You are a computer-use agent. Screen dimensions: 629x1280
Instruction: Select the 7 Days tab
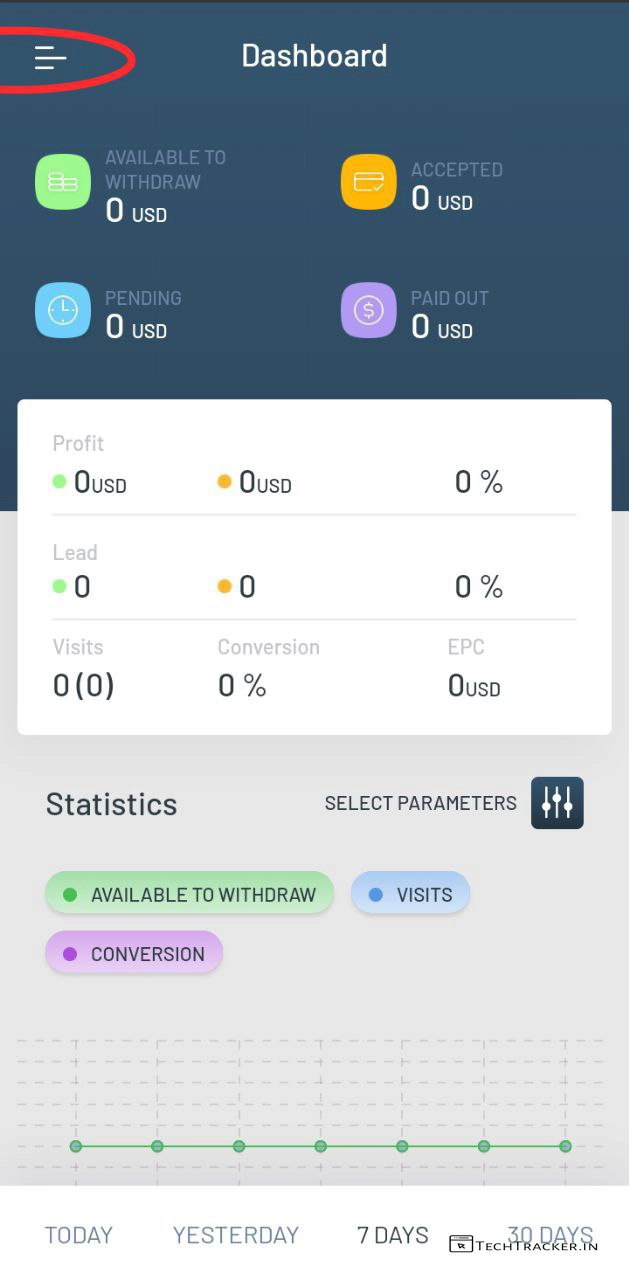(x=393, y=1235)
